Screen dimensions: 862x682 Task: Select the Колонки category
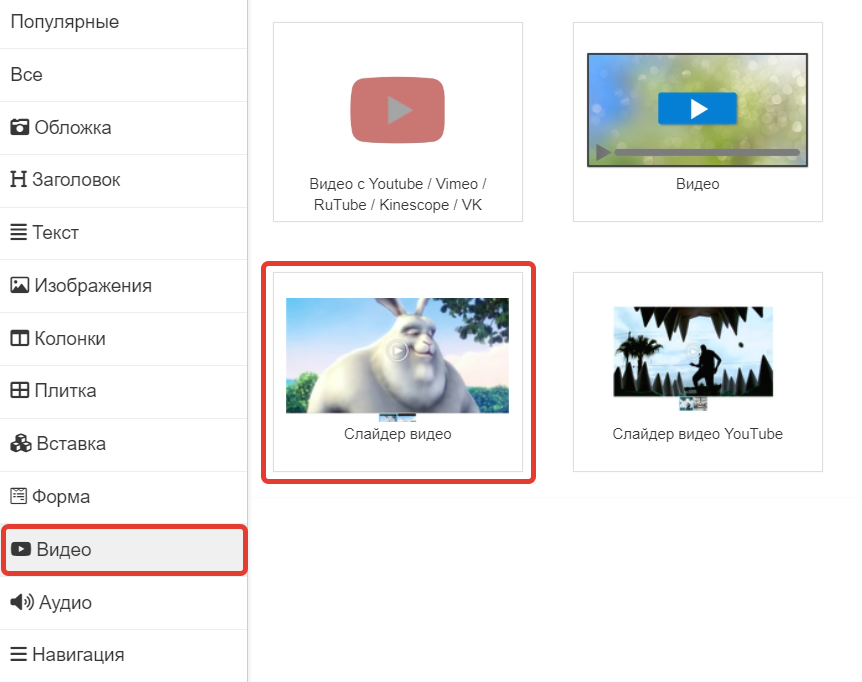(123, 339)
